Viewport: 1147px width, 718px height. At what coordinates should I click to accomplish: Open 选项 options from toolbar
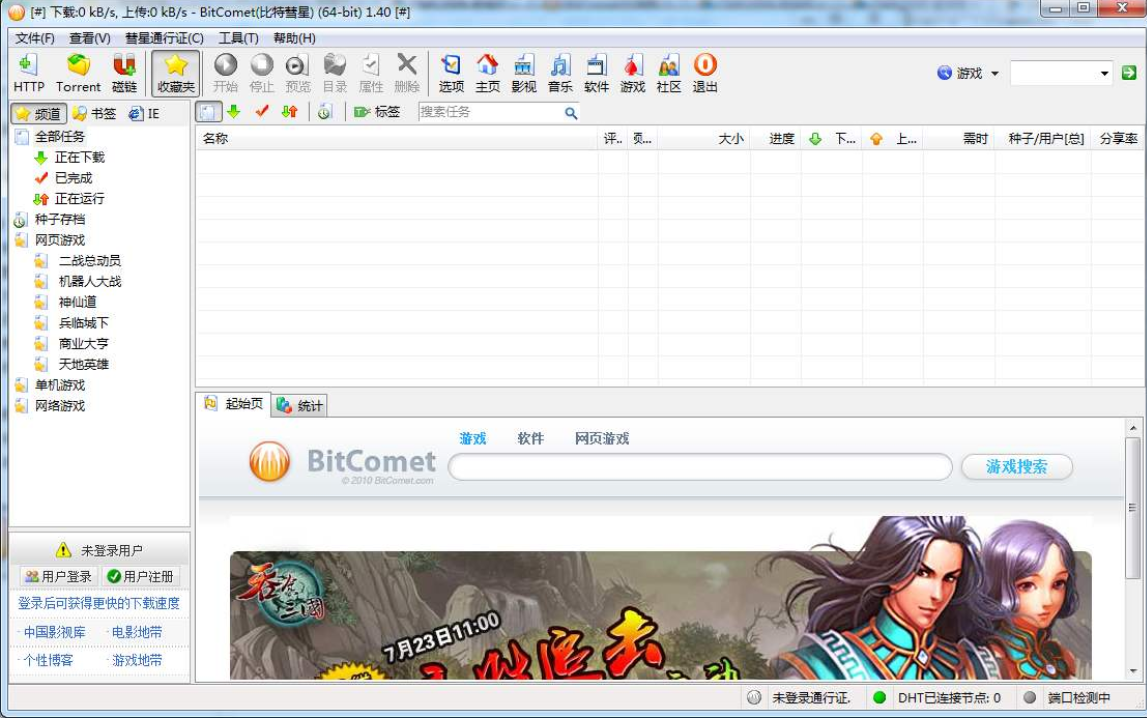451,73
